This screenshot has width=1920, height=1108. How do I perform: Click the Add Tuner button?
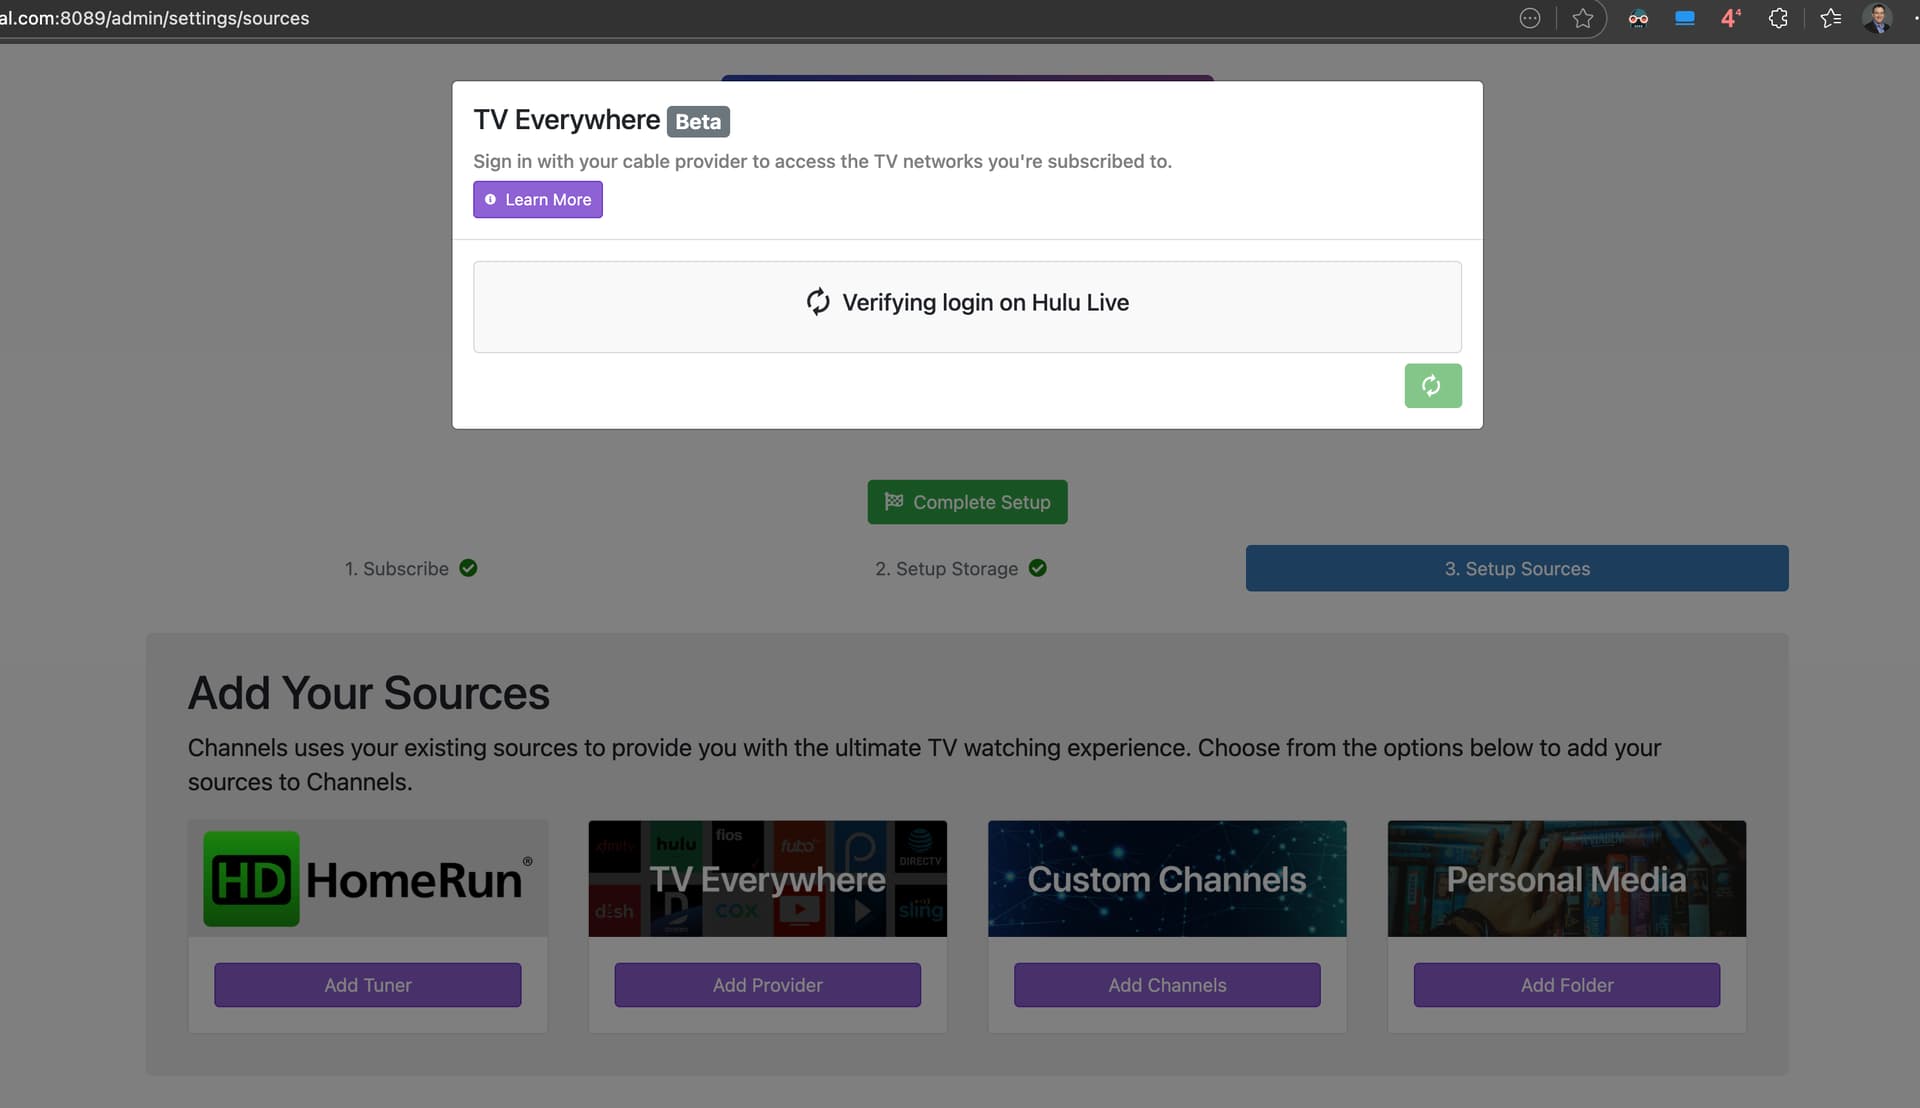click(367, 985)
